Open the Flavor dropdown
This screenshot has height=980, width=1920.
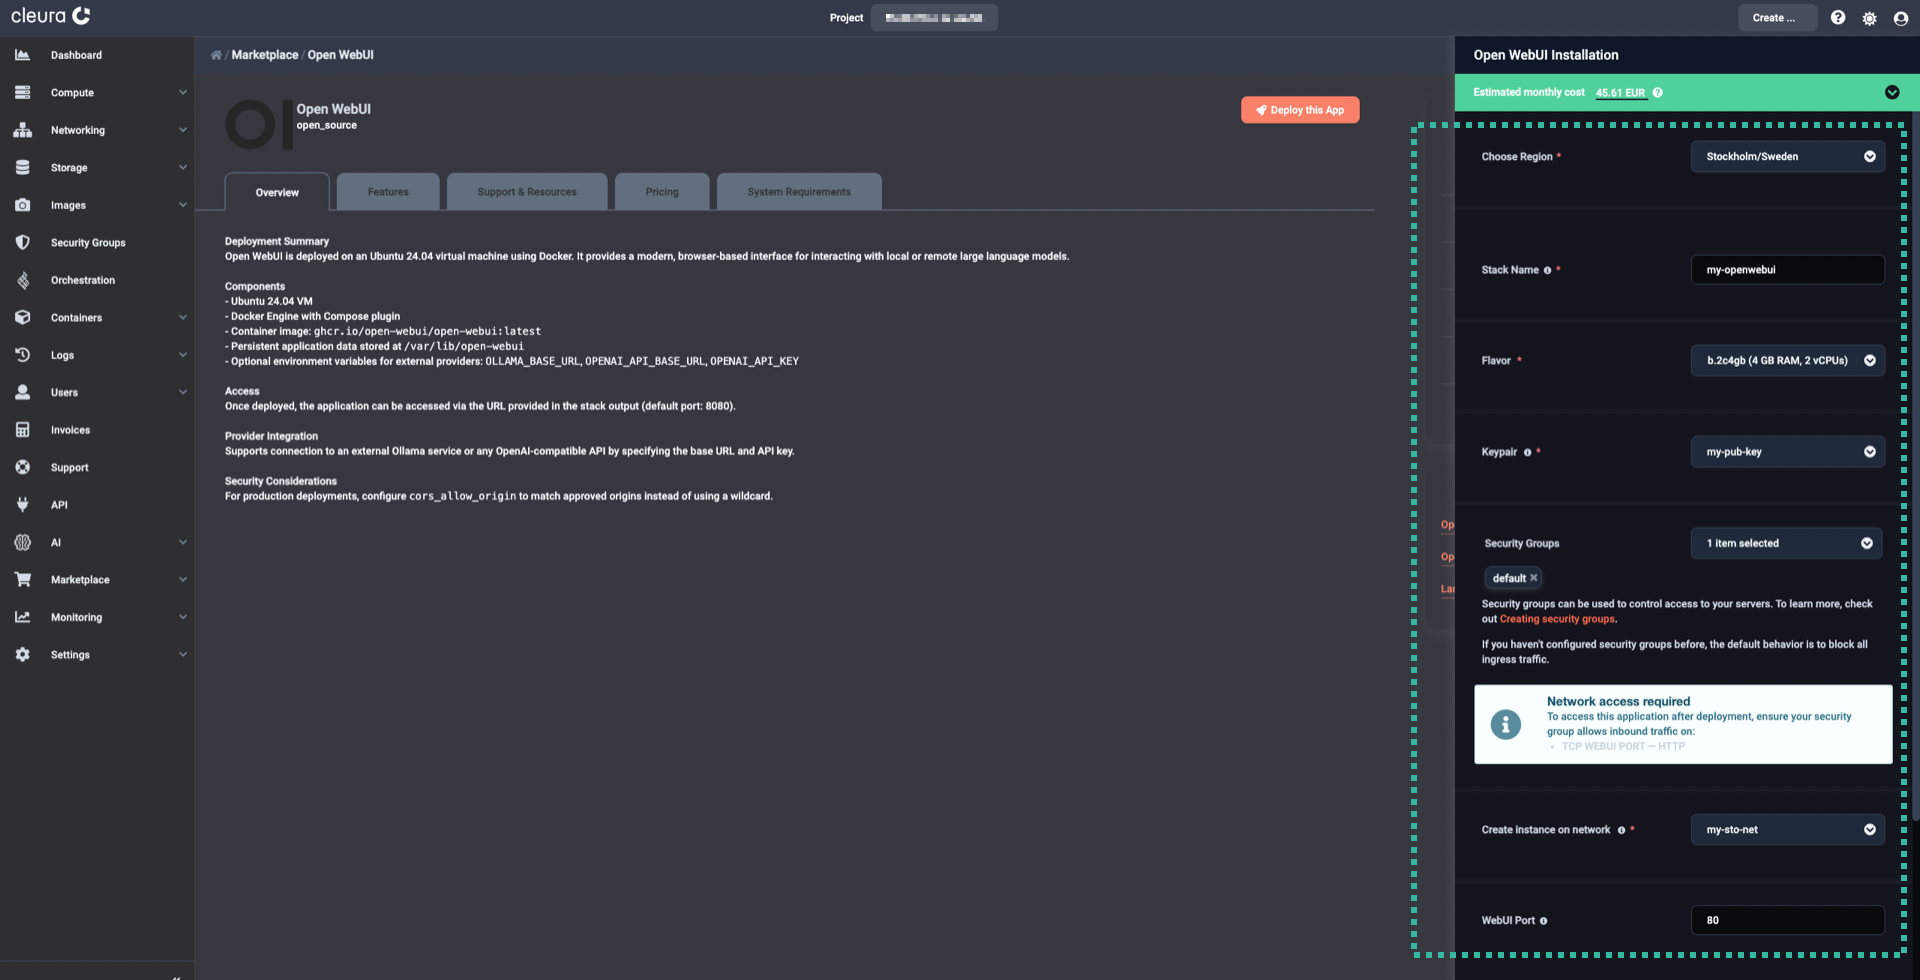point(1787,360)
